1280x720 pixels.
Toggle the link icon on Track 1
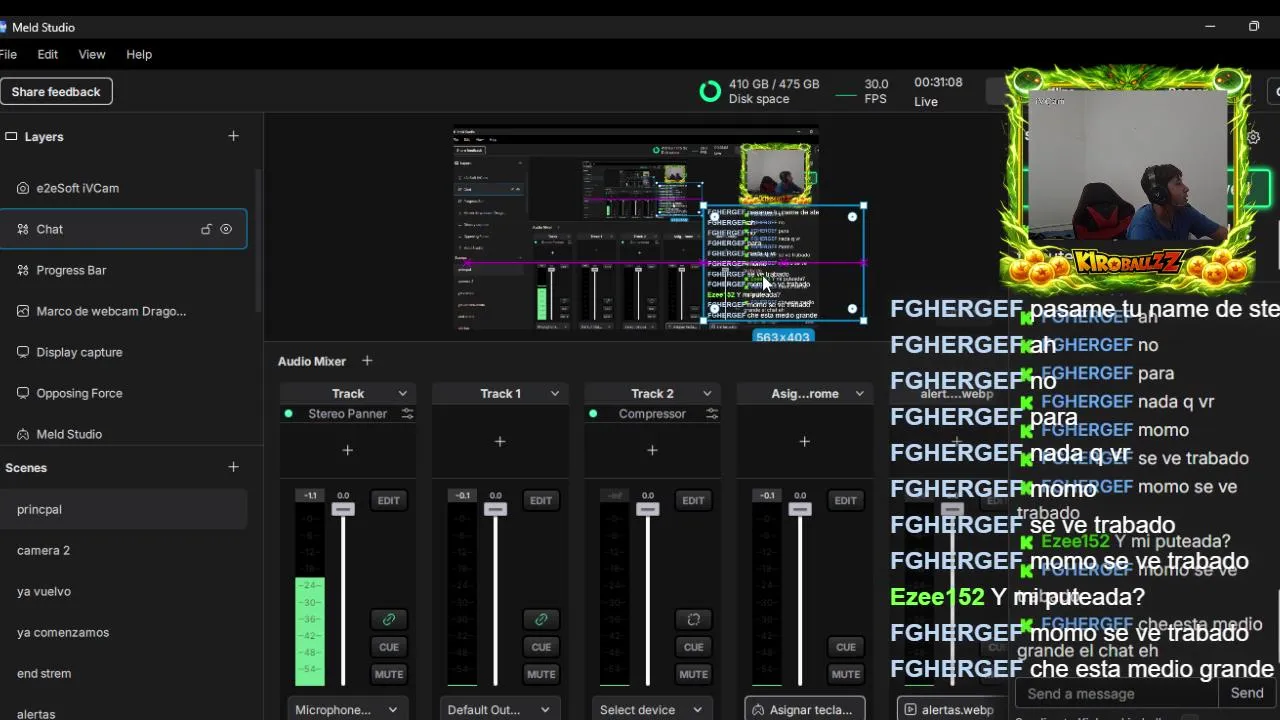[541, 619]
